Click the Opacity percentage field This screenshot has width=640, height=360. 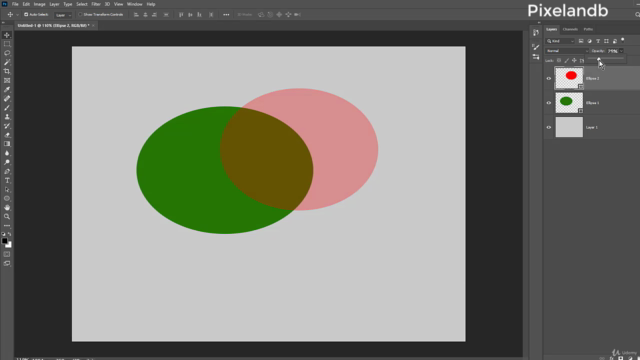click(612, 51)
